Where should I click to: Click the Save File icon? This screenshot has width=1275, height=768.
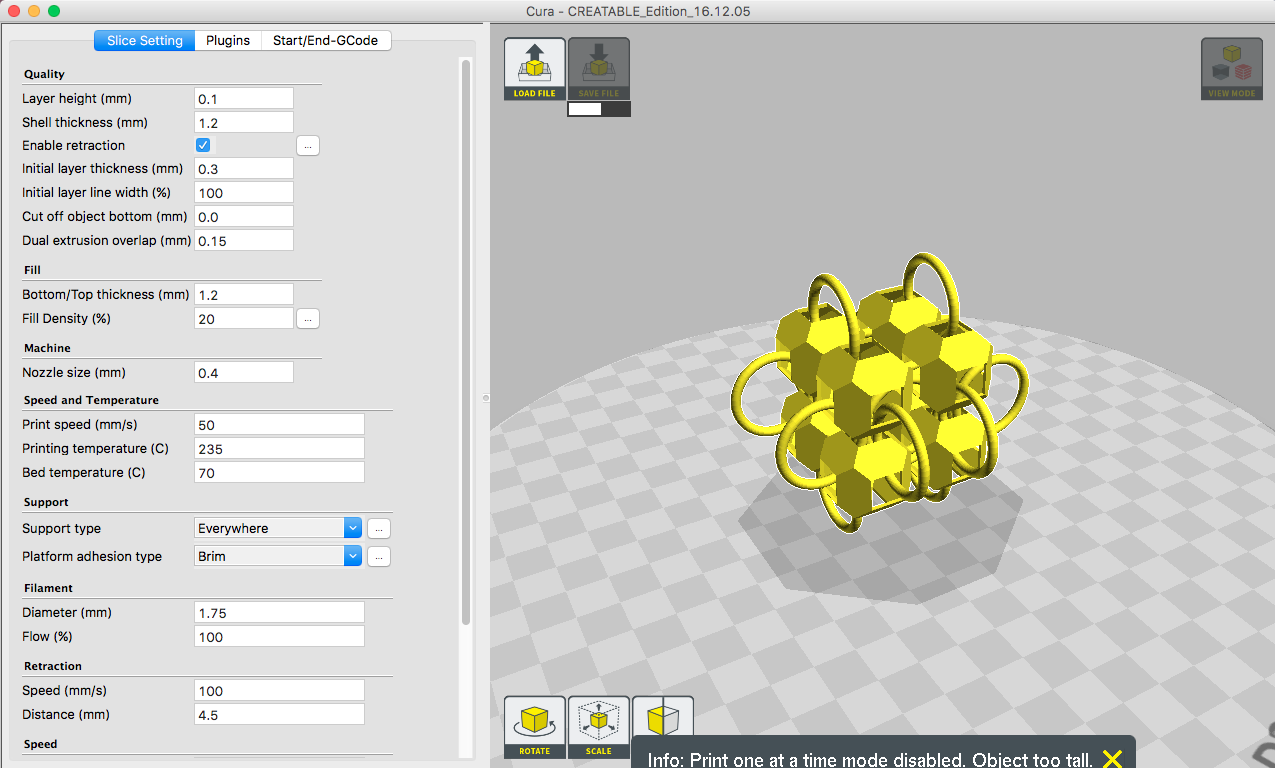coord(599,69)
